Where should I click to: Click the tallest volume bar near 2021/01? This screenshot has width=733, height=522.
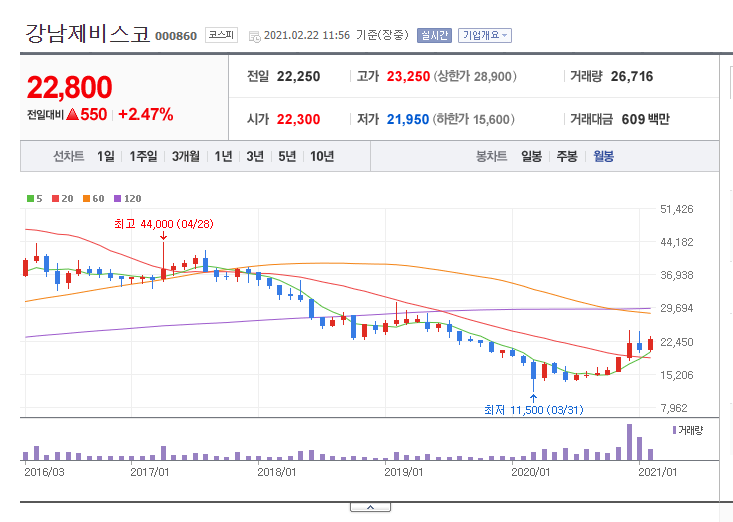(x=629, y=442)
